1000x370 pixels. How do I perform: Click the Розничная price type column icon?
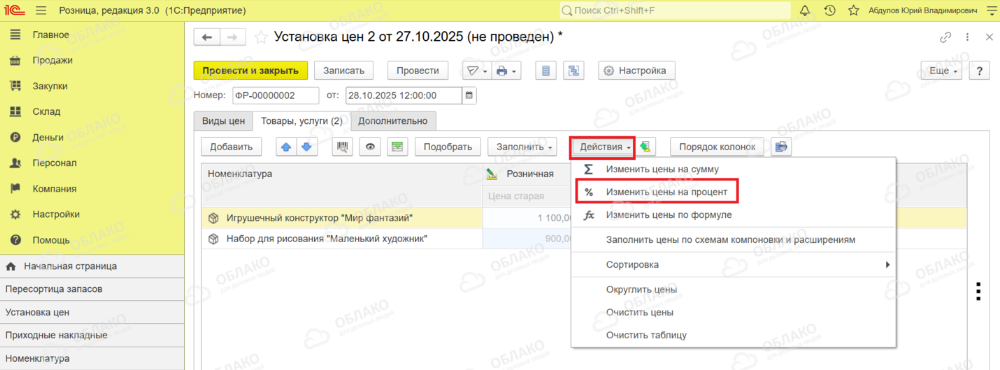coord(492,173)
